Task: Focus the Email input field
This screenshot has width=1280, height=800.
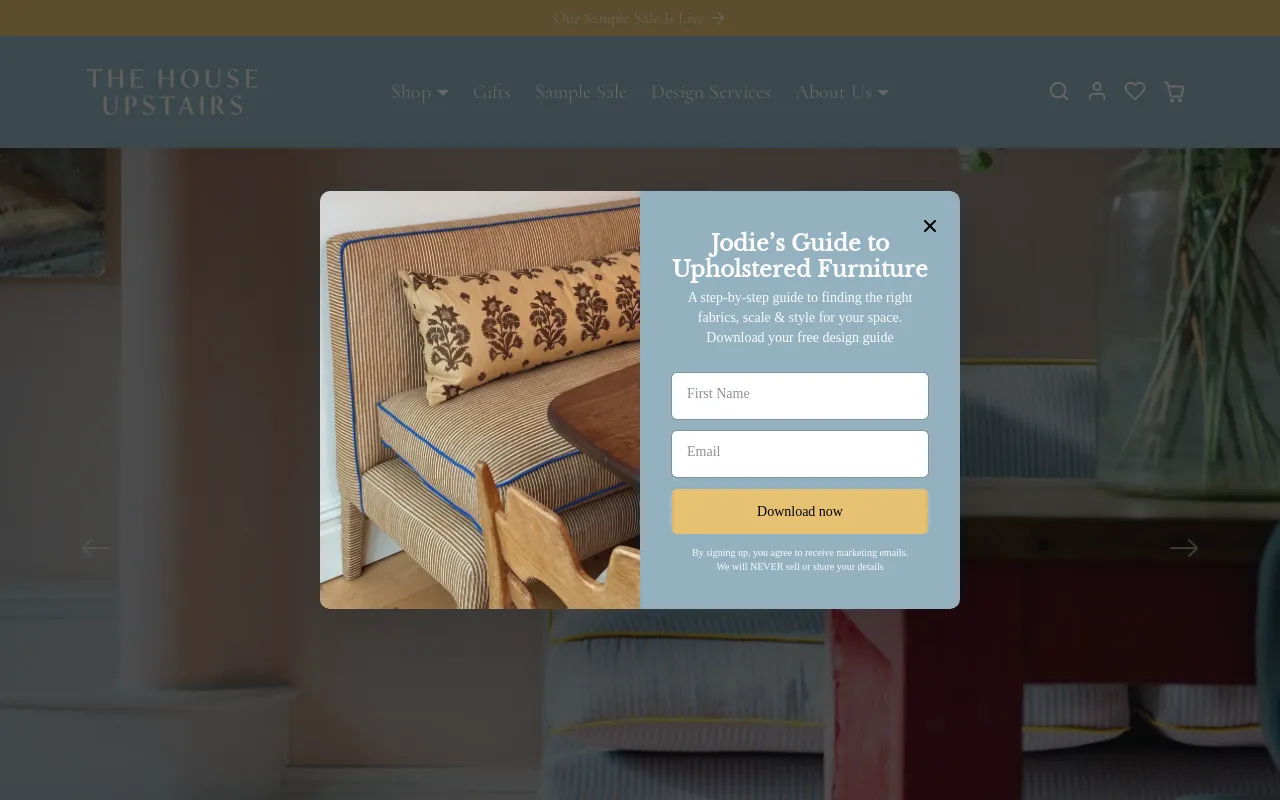Action: coord(800,454)
